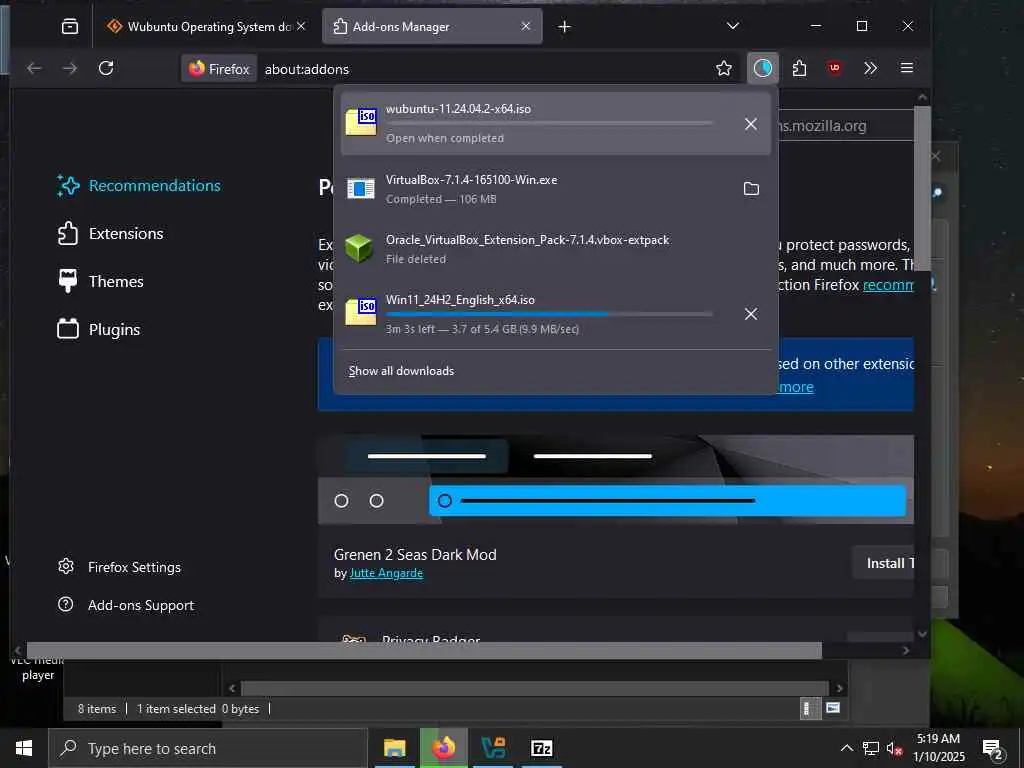Image resolution: width=1024 pixels, height=768 pixels.
Task: Cancel the Win11_24H2_English_x64.iso download
Action: [751, 314]
